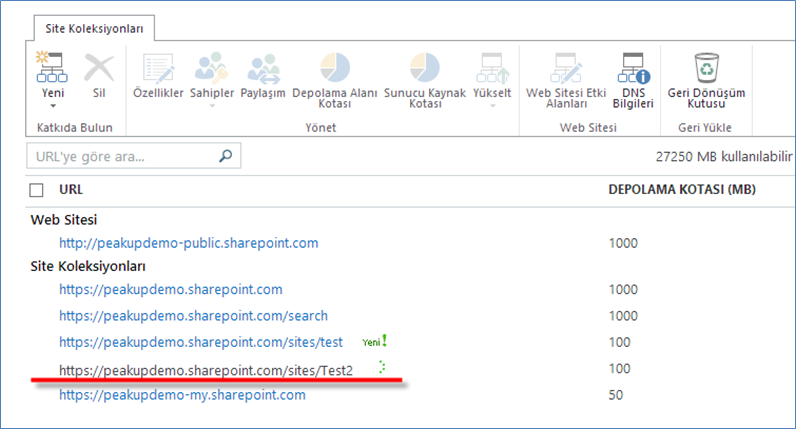
Task: Open Sunucu Kaynak Kotası pie icon
Action: point(424,68)
